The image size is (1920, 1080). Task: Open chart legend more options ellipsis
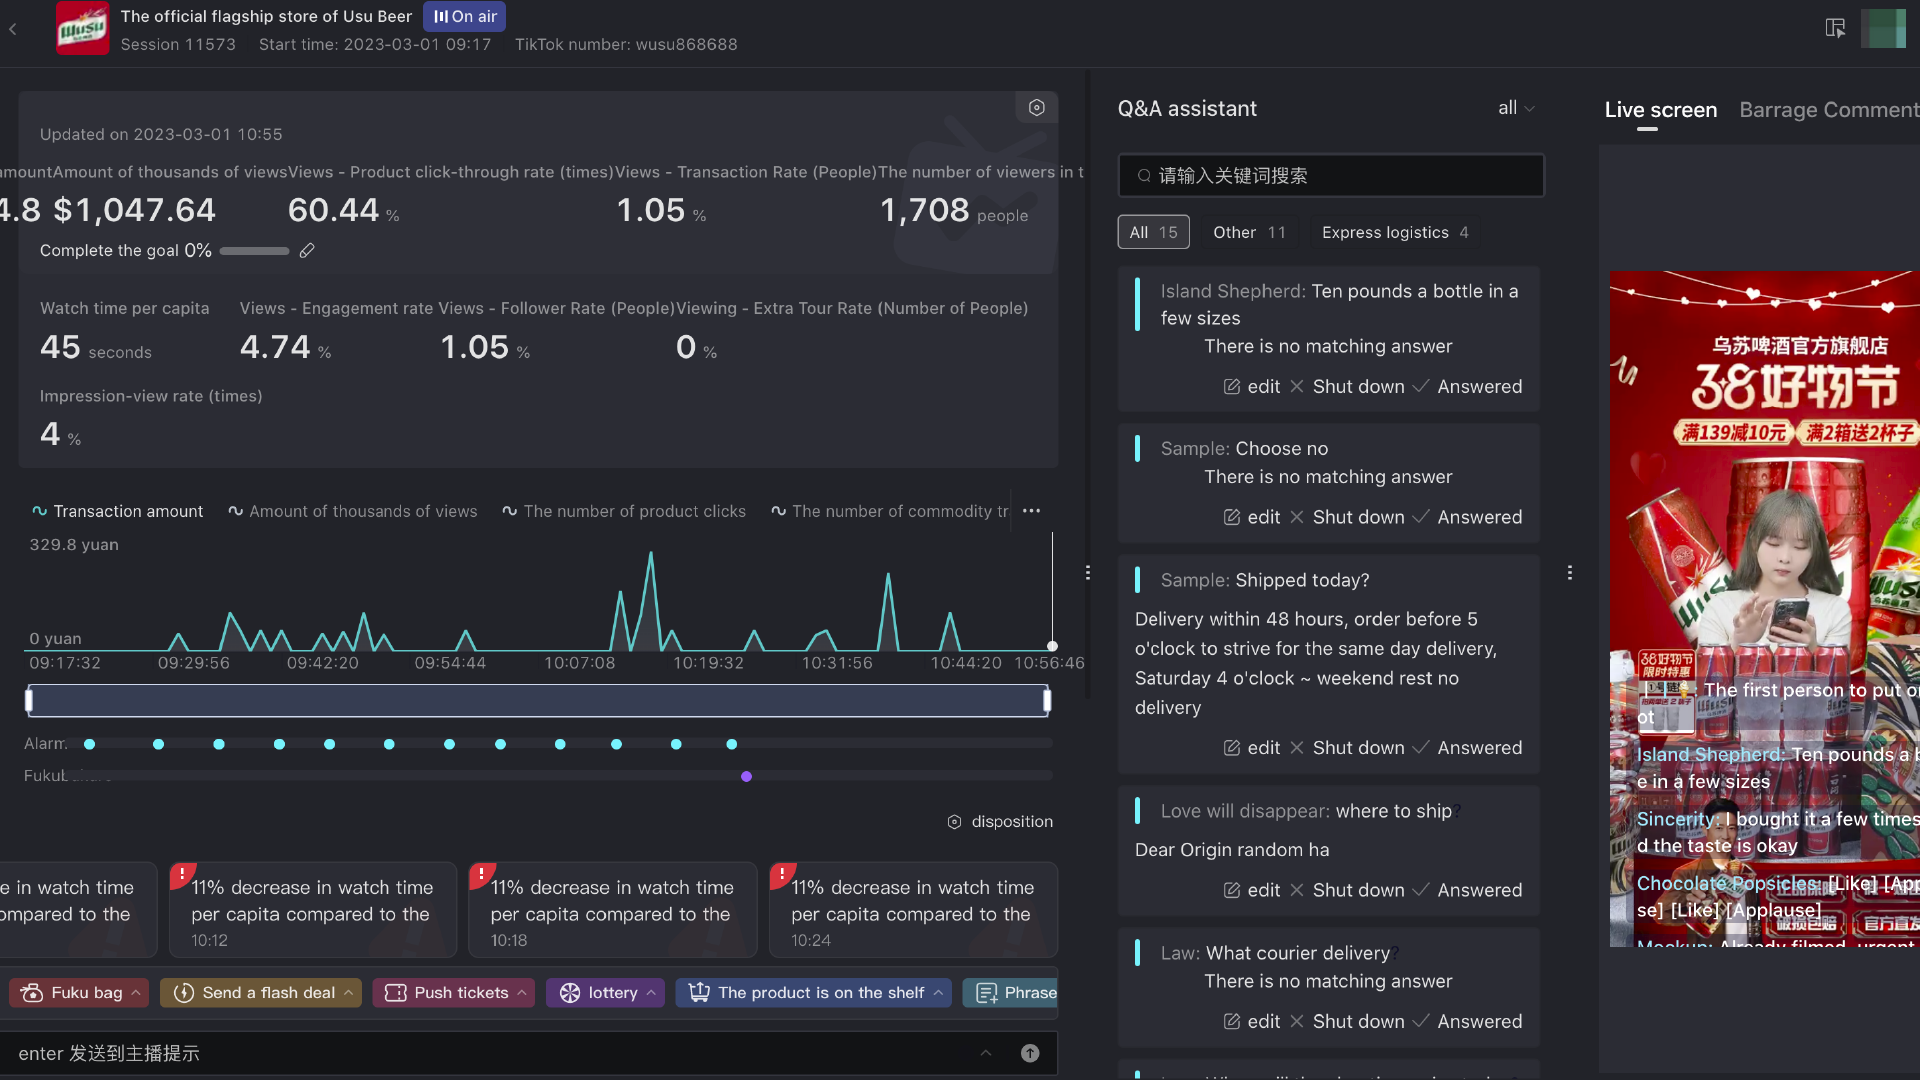(1031, 511)
